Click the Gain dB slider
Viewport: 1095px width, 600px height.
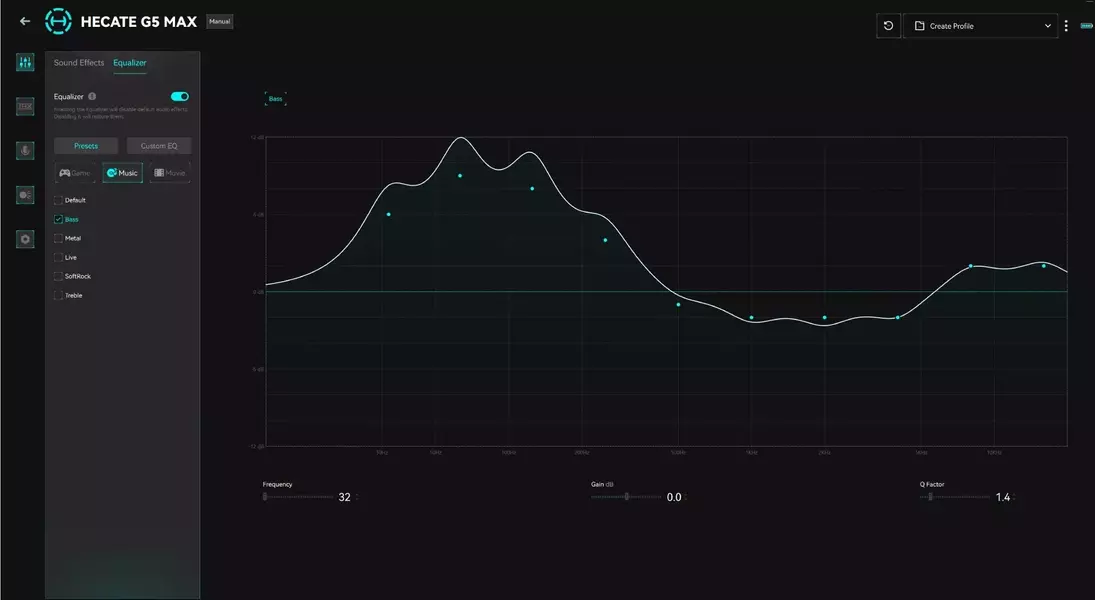pos(626,497)
